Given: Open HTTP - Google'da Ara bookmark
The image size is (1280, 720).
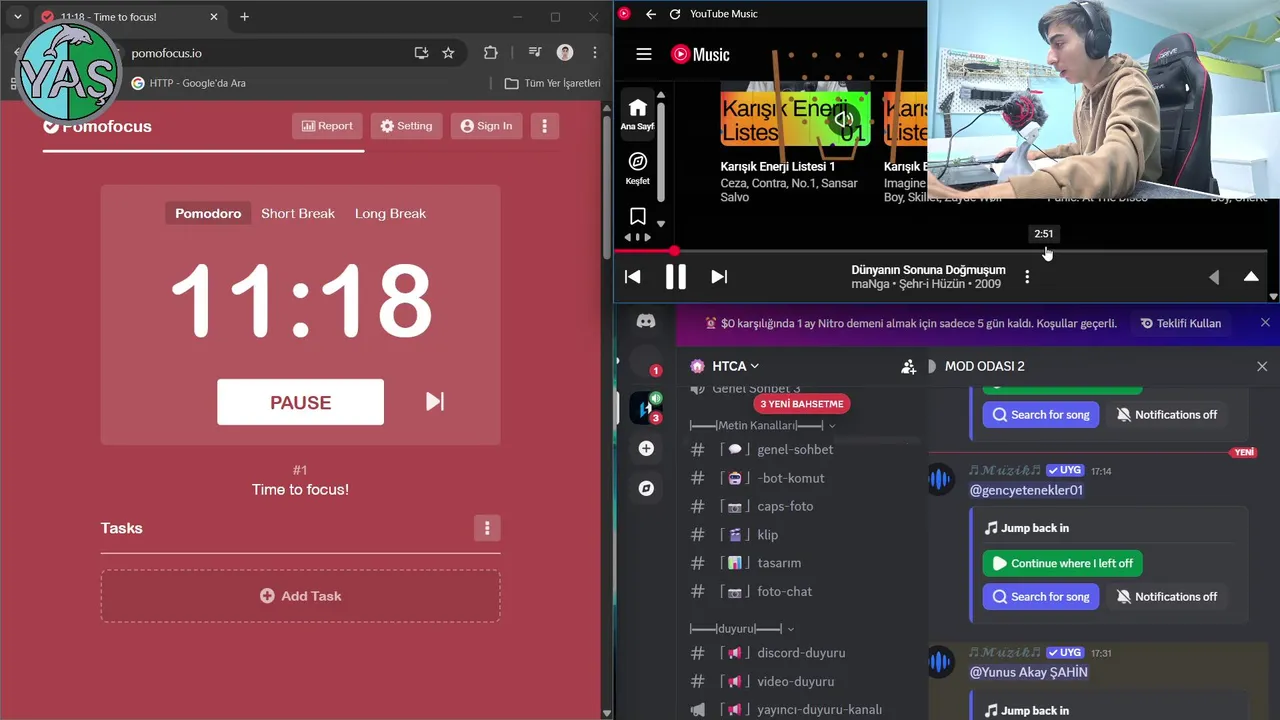Looking at the screenshot, I should (189, 83).
